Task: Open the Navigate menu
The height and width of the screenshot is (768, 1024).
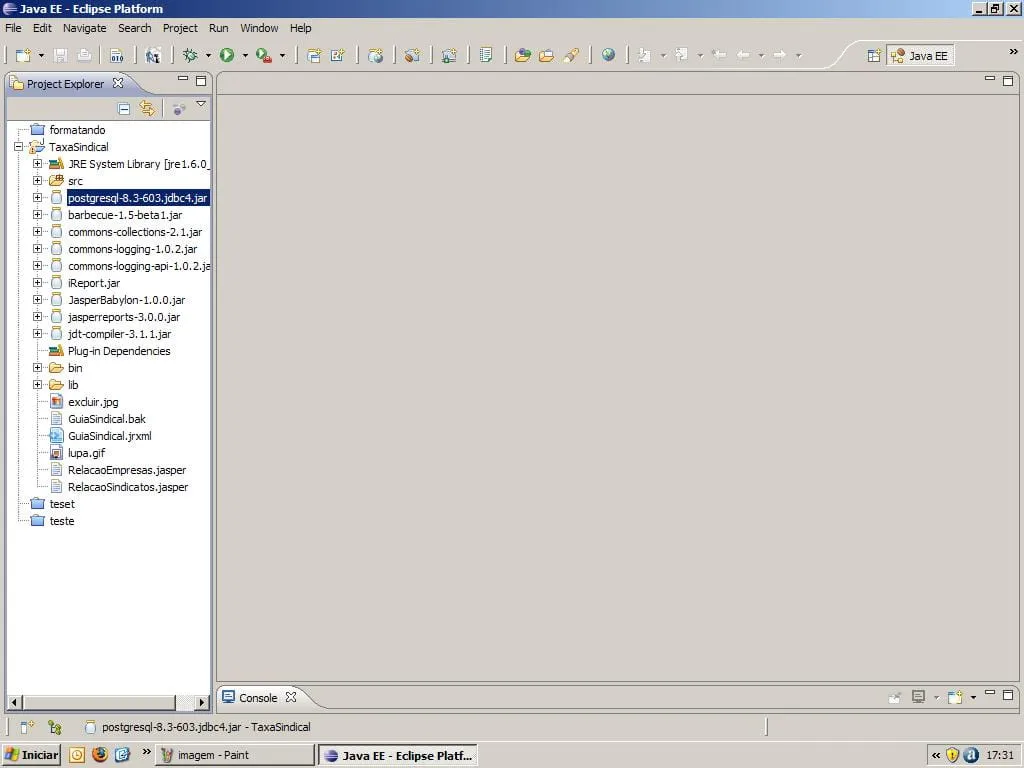Action: coord(84,28)
